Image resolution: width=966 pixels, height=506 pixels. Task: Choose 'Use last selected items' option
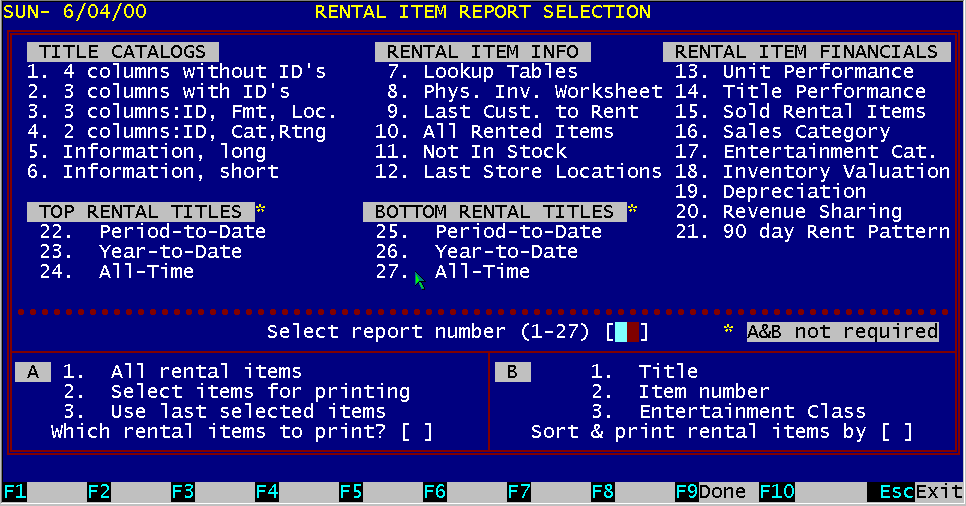[247, 412]
